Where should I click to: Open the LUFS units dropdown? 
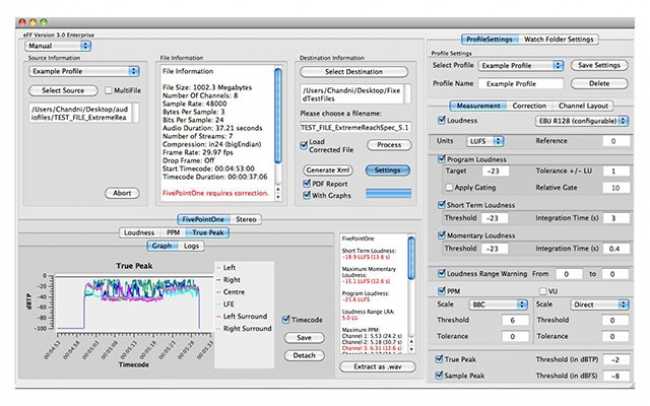[x=485, y=141]
